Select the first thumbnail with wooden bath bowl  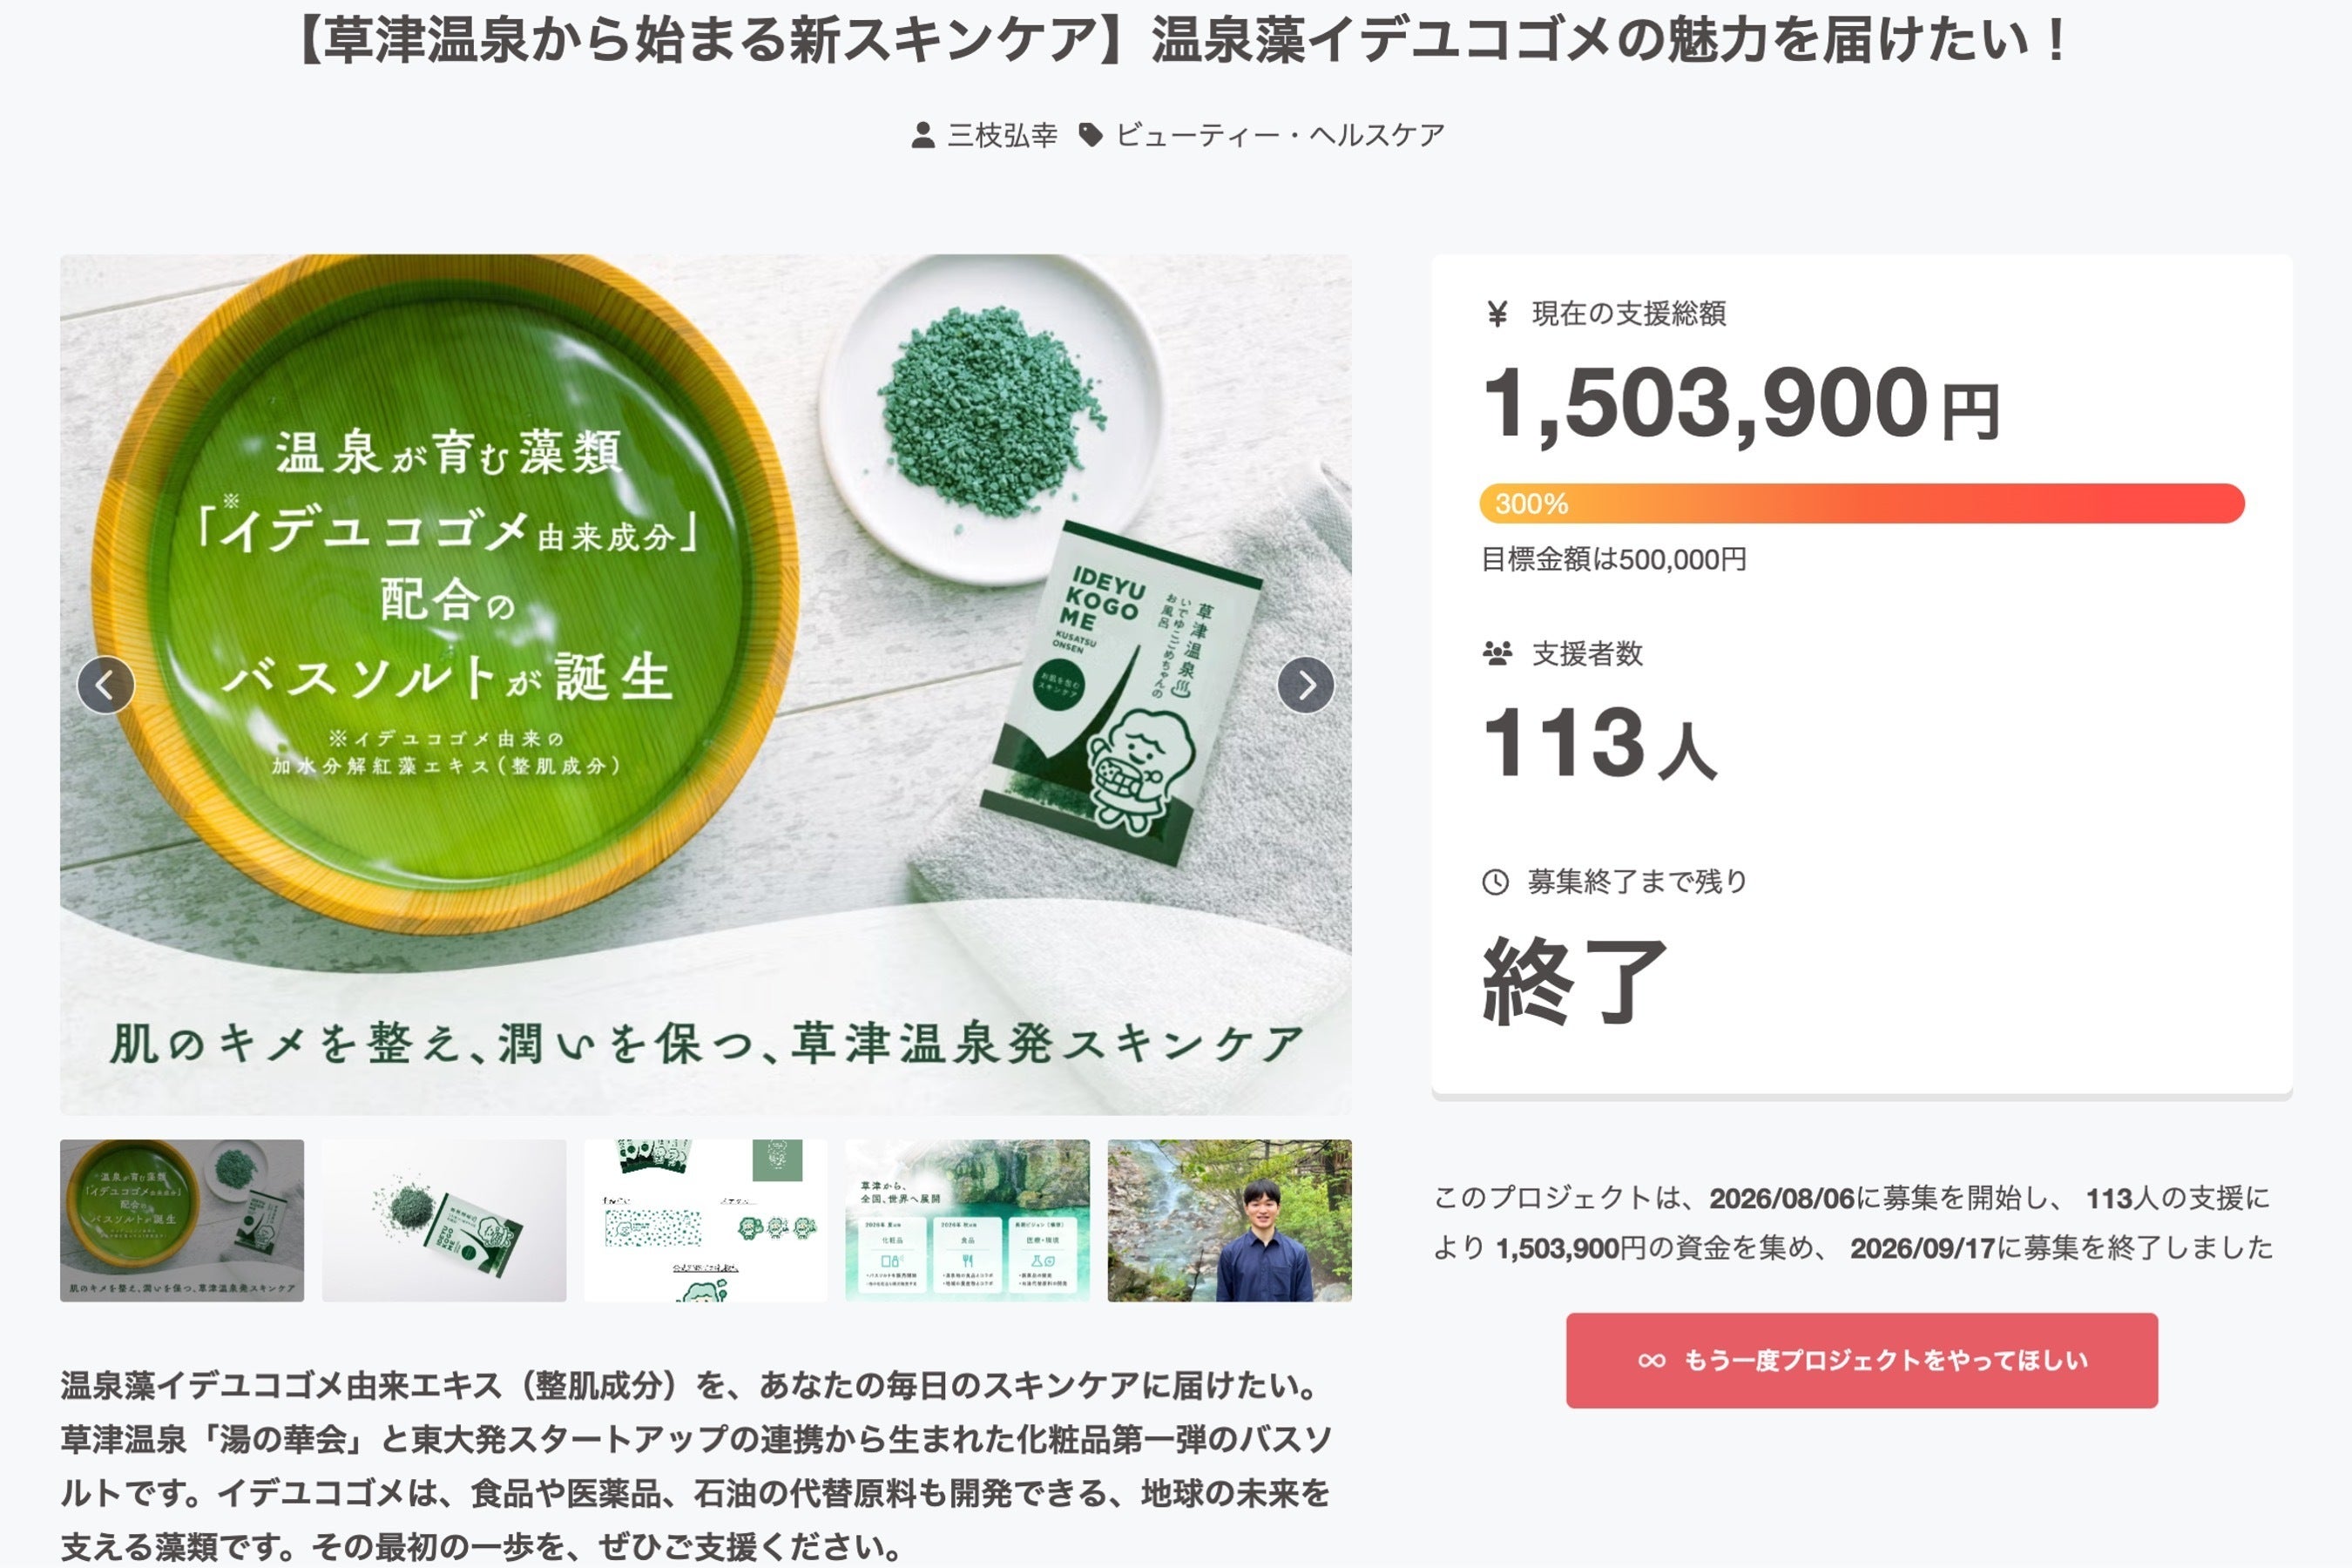[182, 1220]
